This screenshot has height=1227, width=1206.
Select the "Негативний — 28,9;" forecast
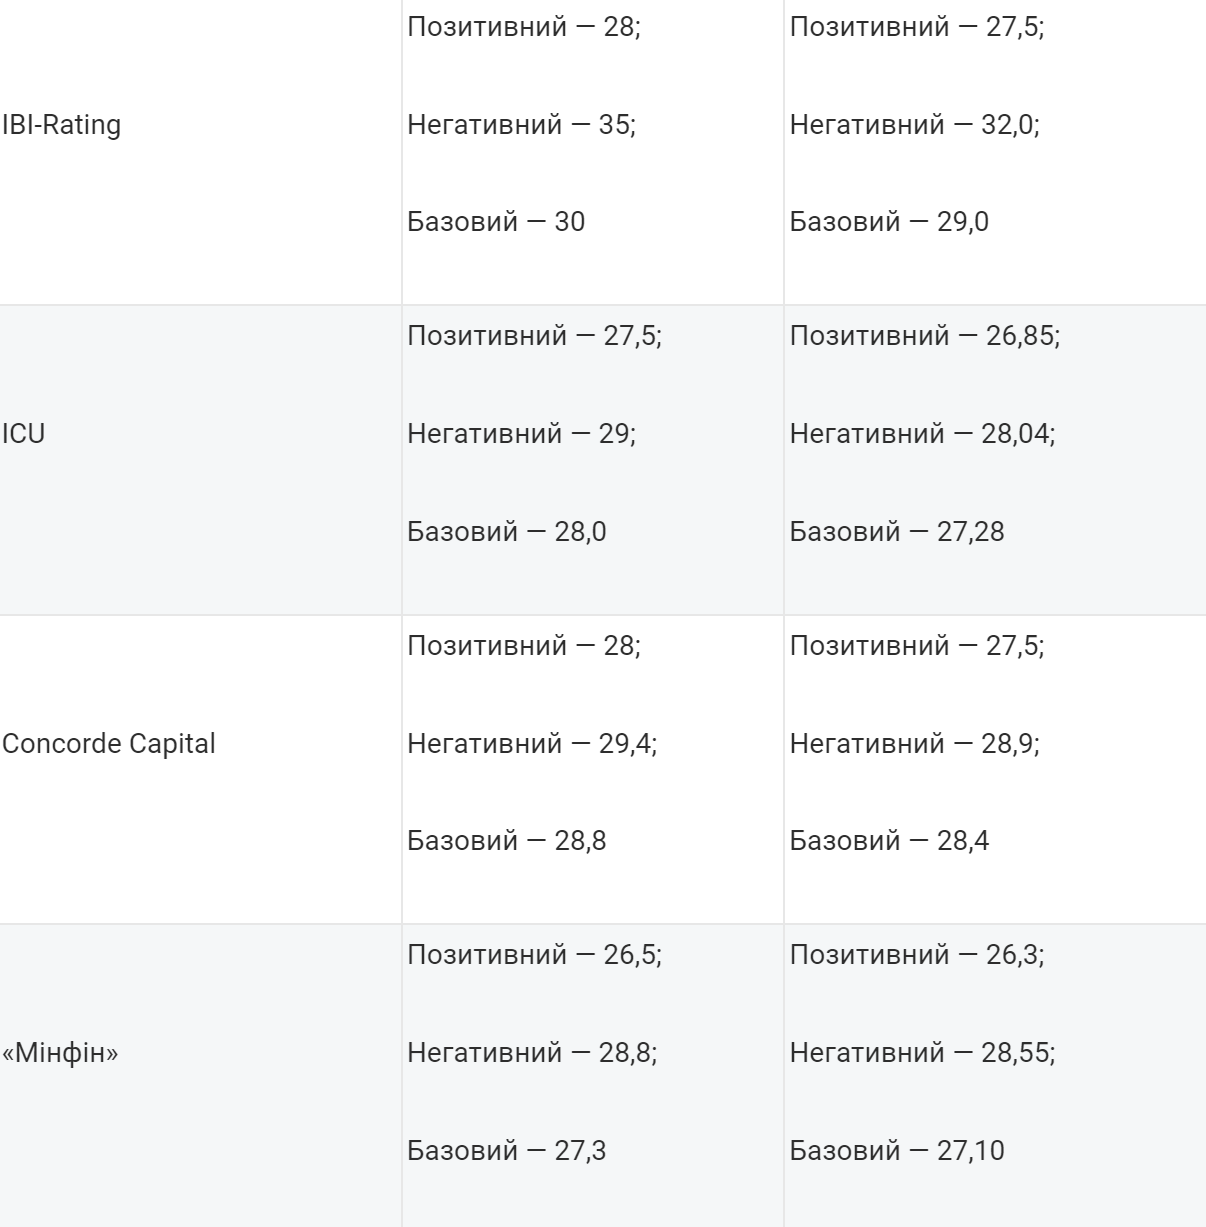tap(914, 744)
